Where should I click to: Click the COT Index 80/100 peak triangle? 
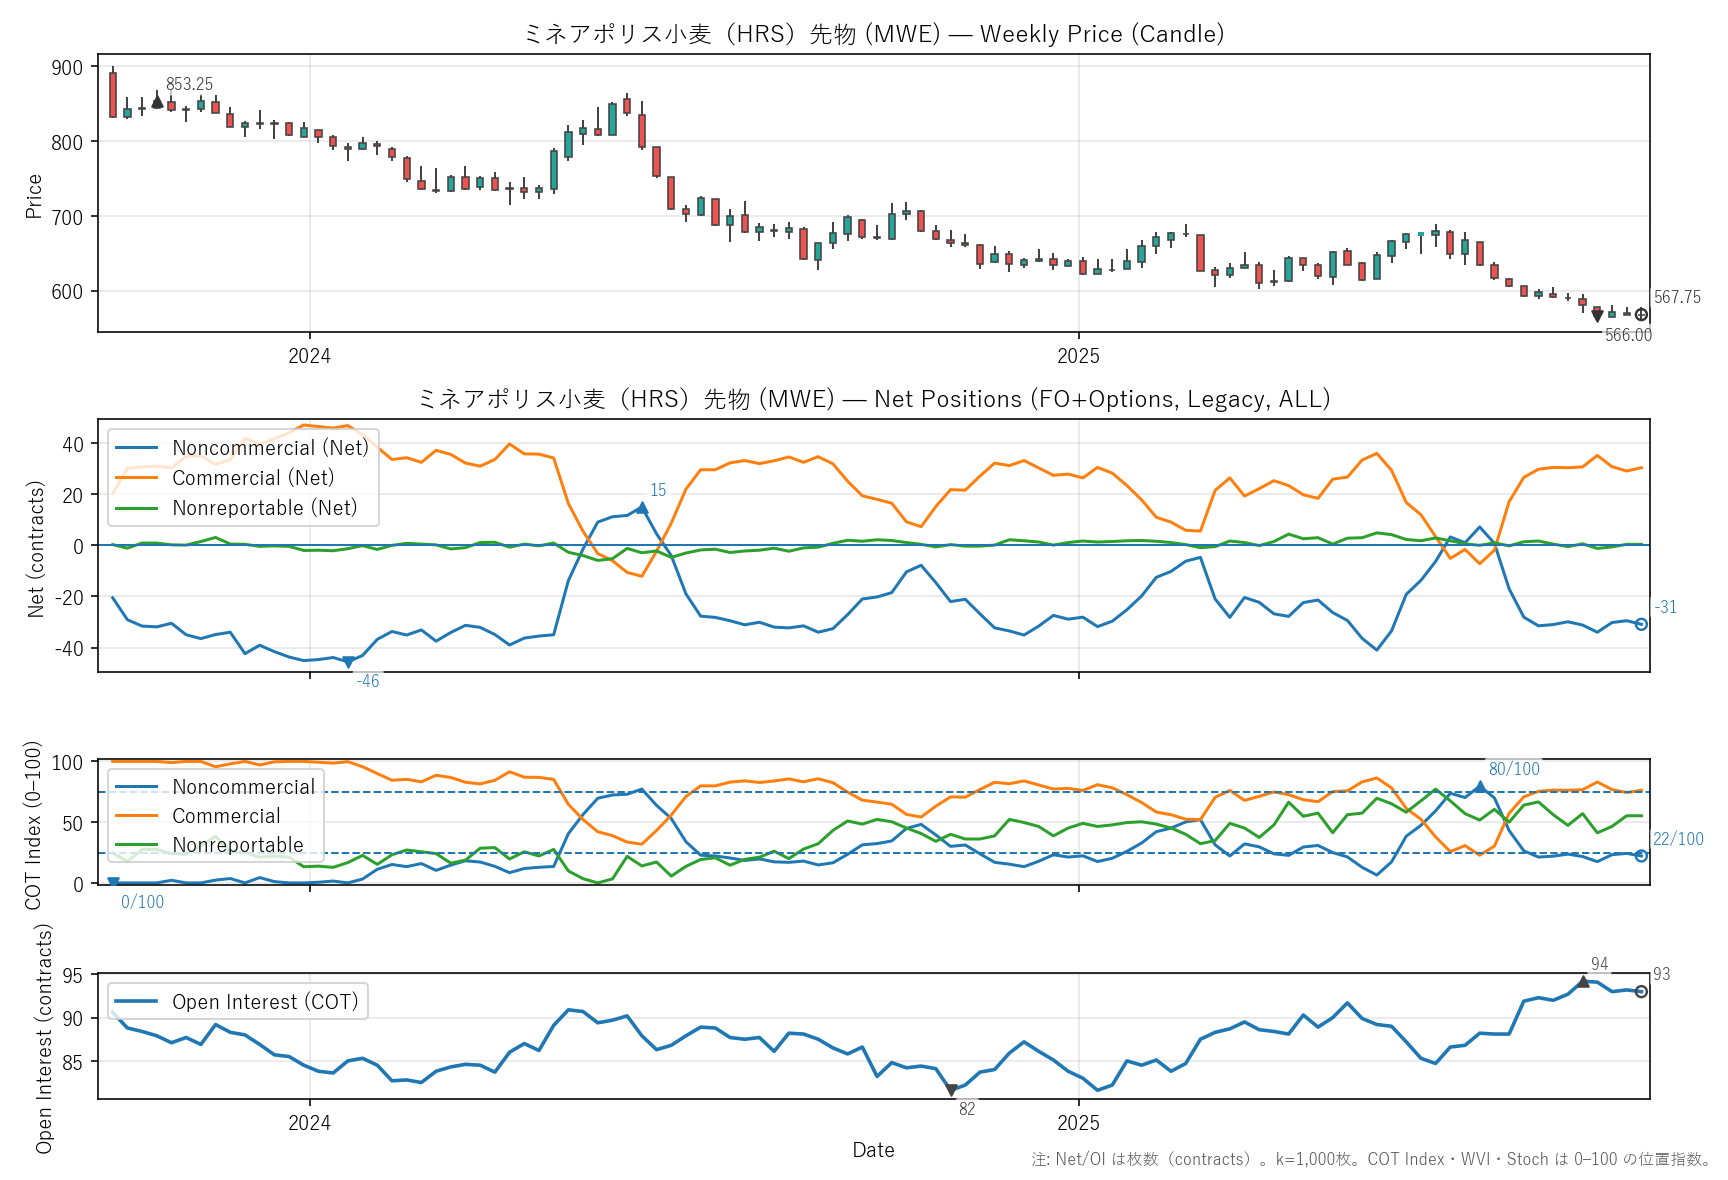(1480, 787)
